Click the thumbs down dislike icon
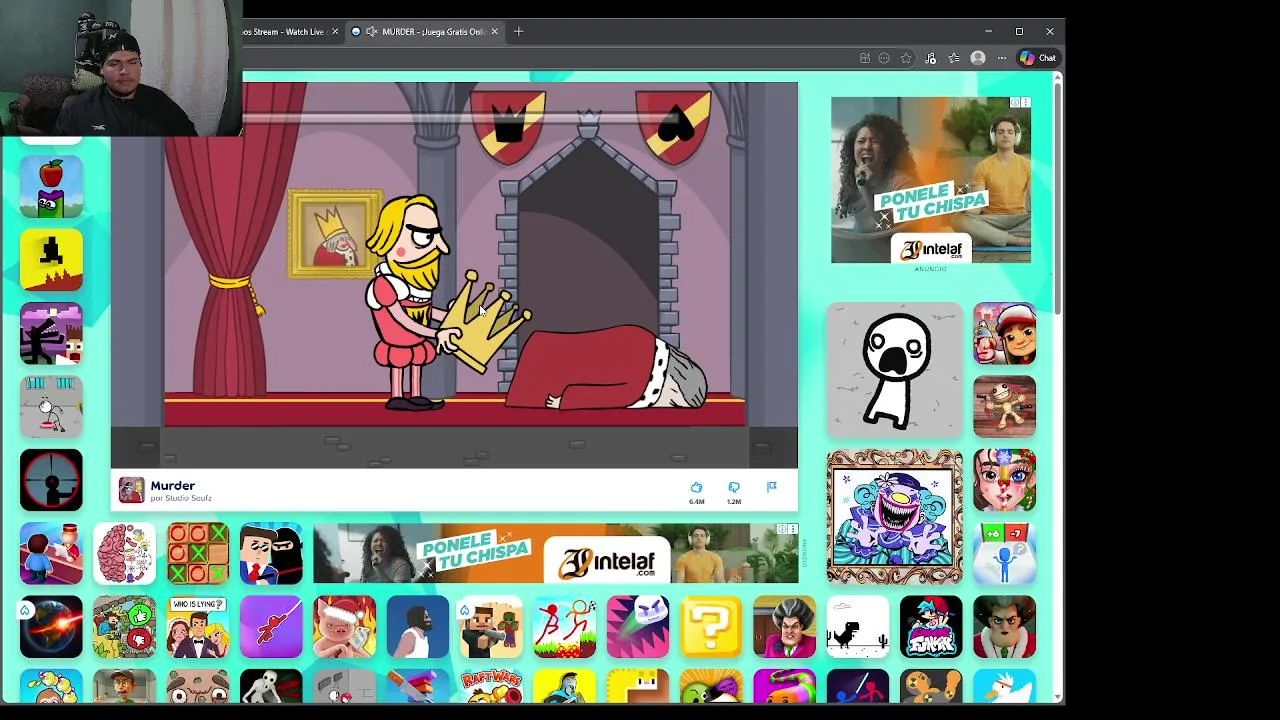Viewport: 1280px width, 720px height. point(734,488)
